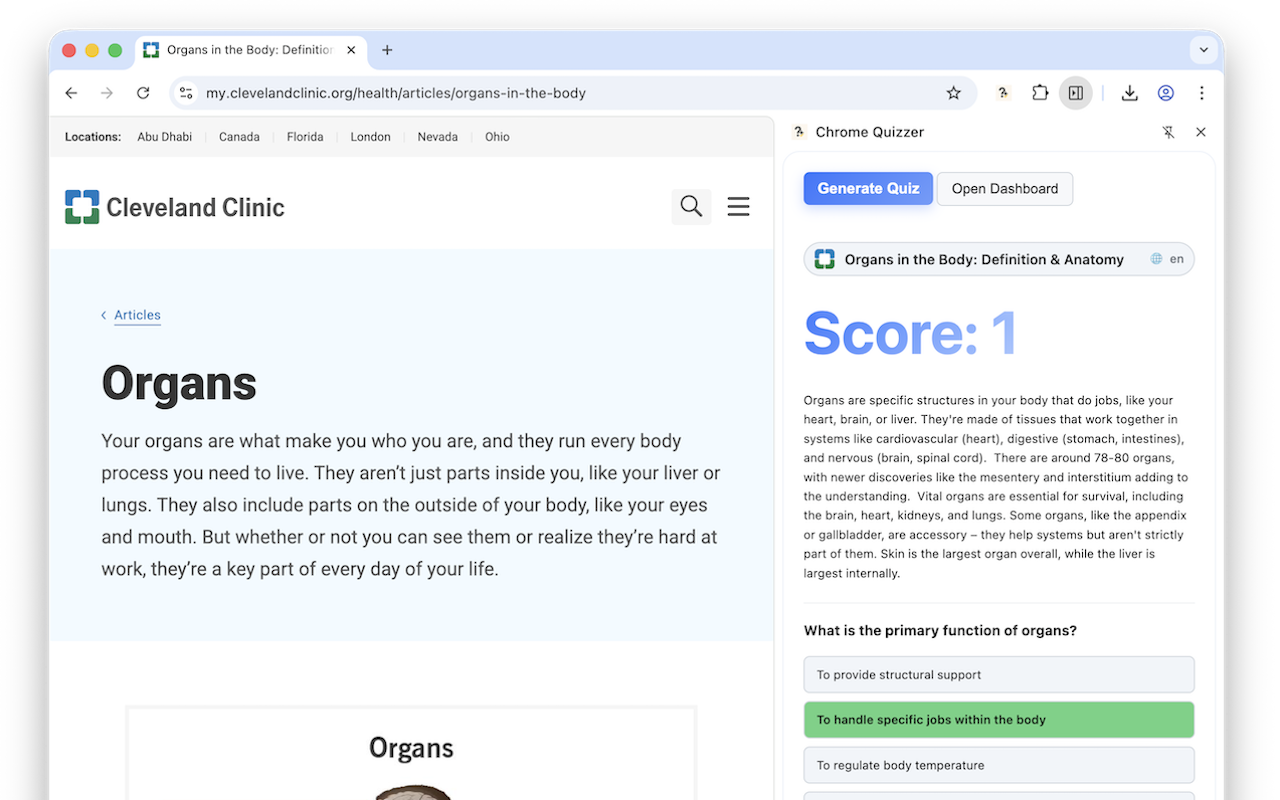The height and width of the screenshot is (800, 1280).
Task: Click the Cleveland Clinic logo
Action: coord(174,207)
